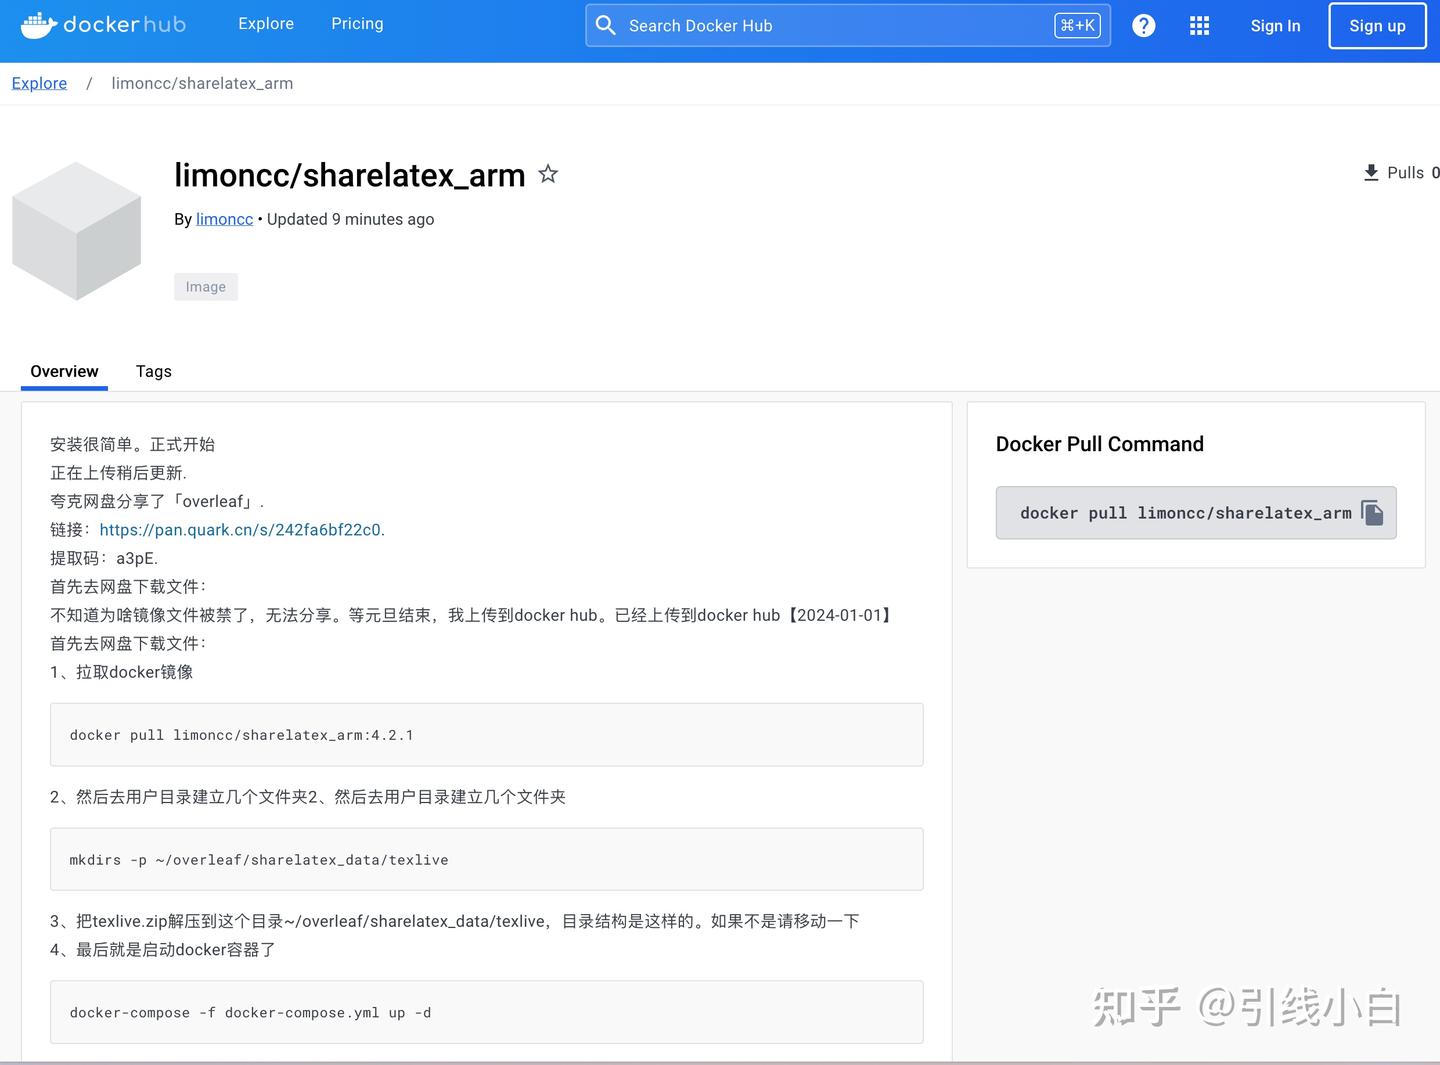Switch to the Overview tab

[x=64, y=371]
